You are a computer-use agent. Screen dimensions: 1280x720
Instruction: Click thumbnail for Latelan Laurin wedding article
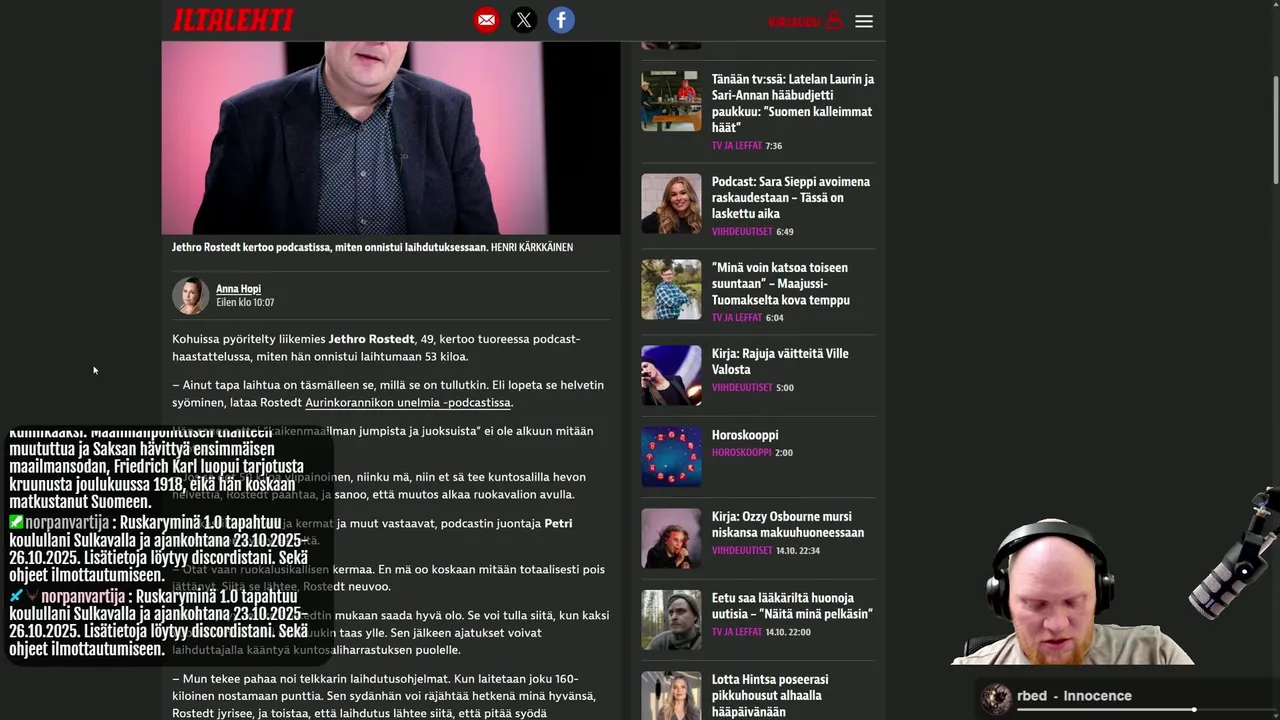671,101
